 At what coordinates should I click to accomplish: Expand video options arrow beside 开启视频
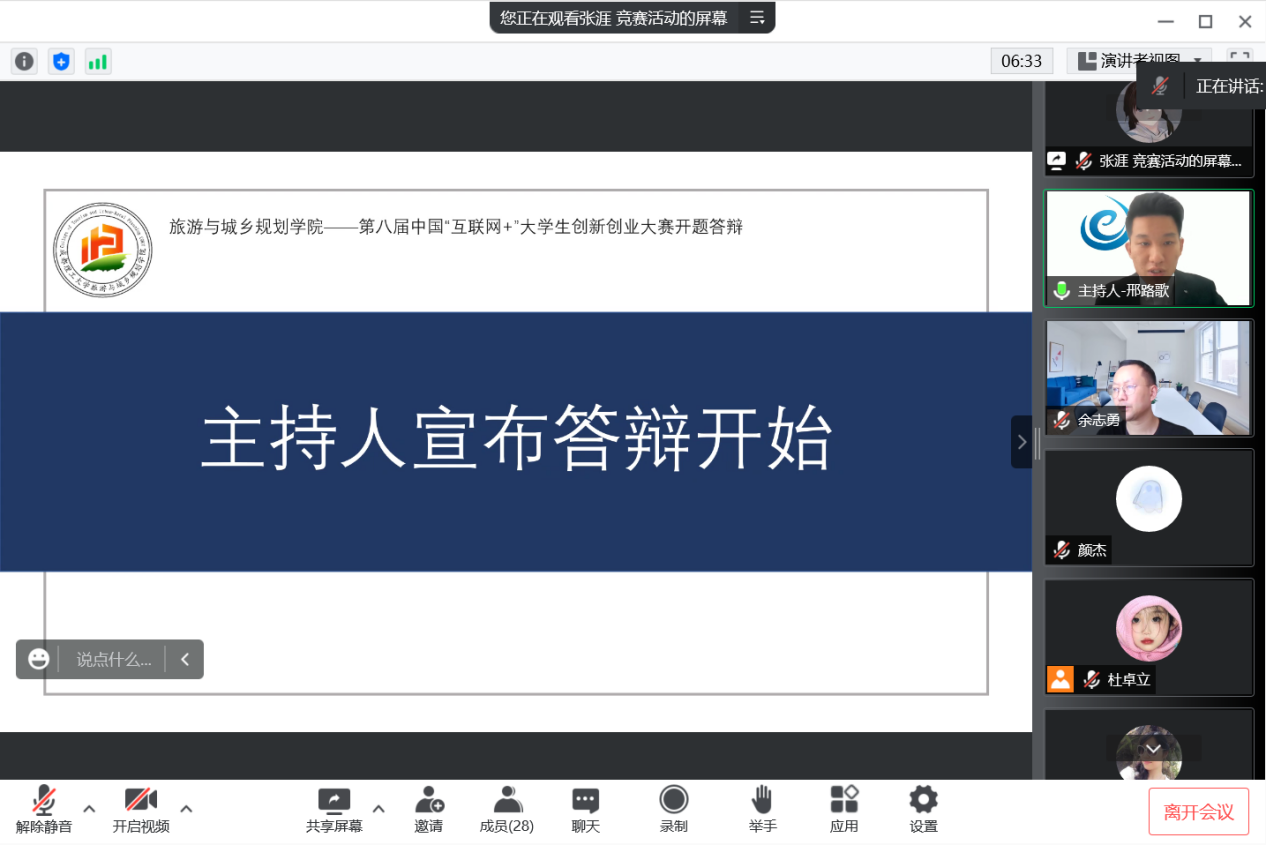coord(186,809)
